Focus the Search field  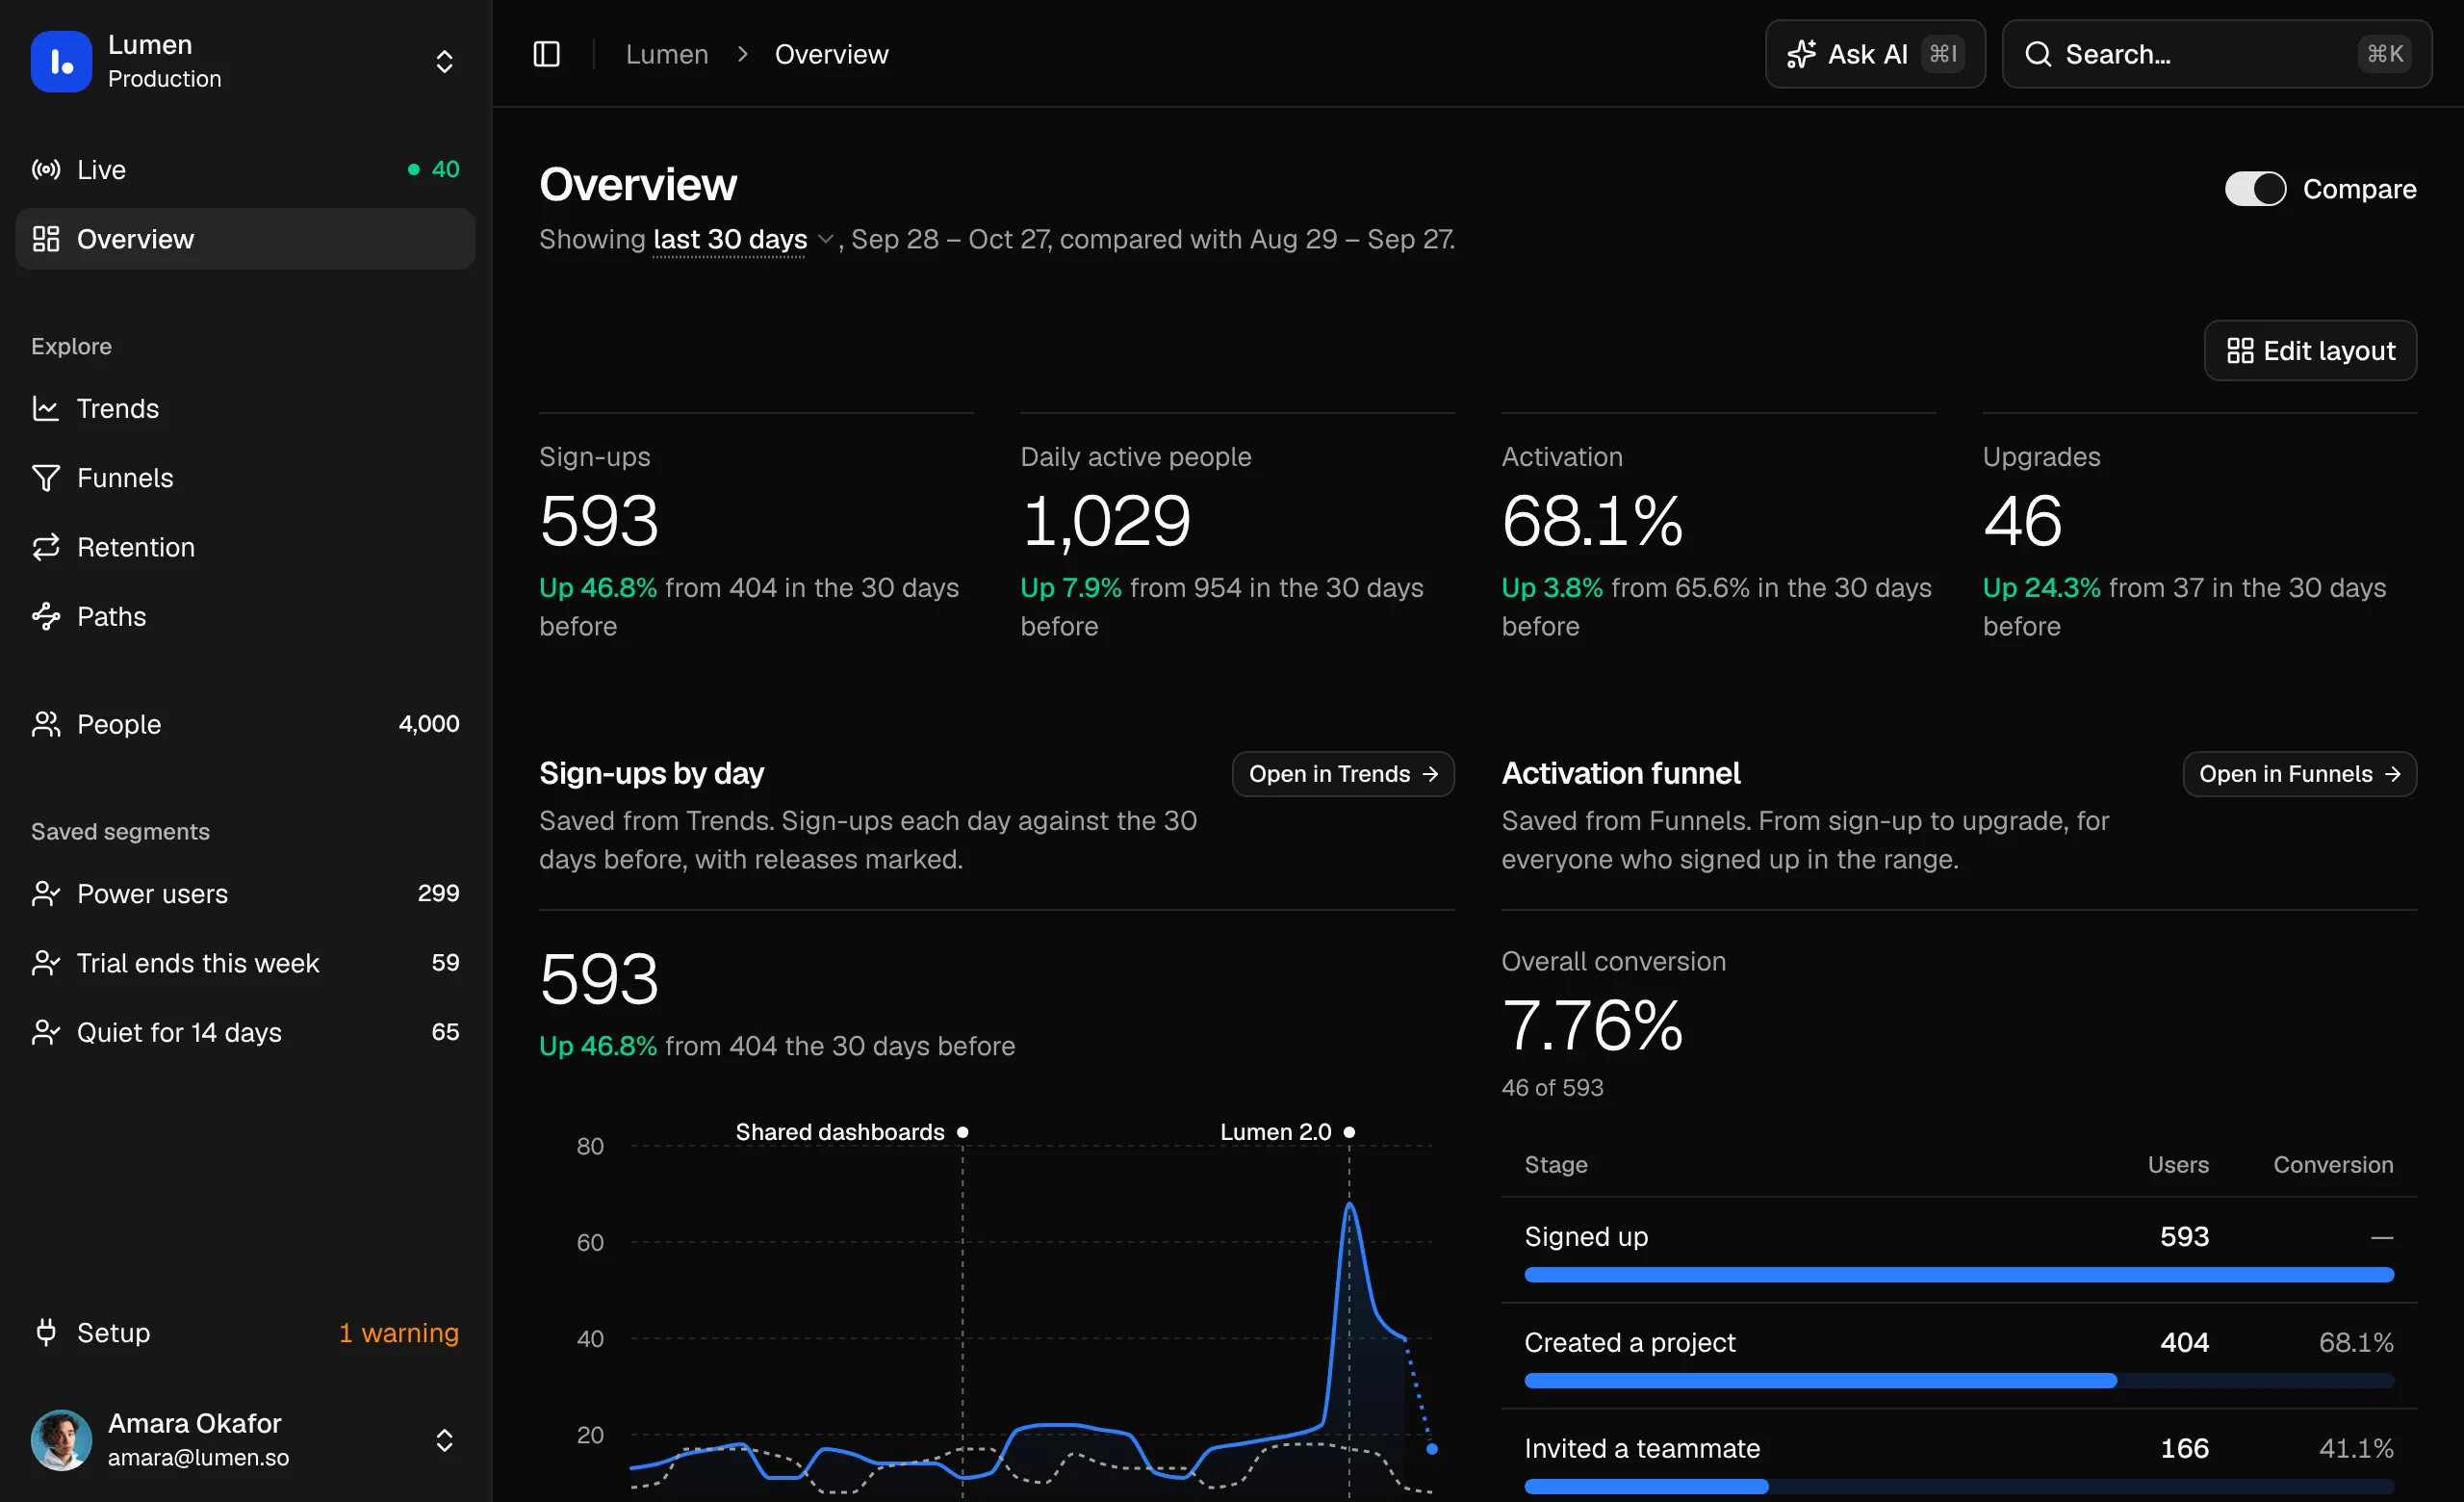point(2217,54)
